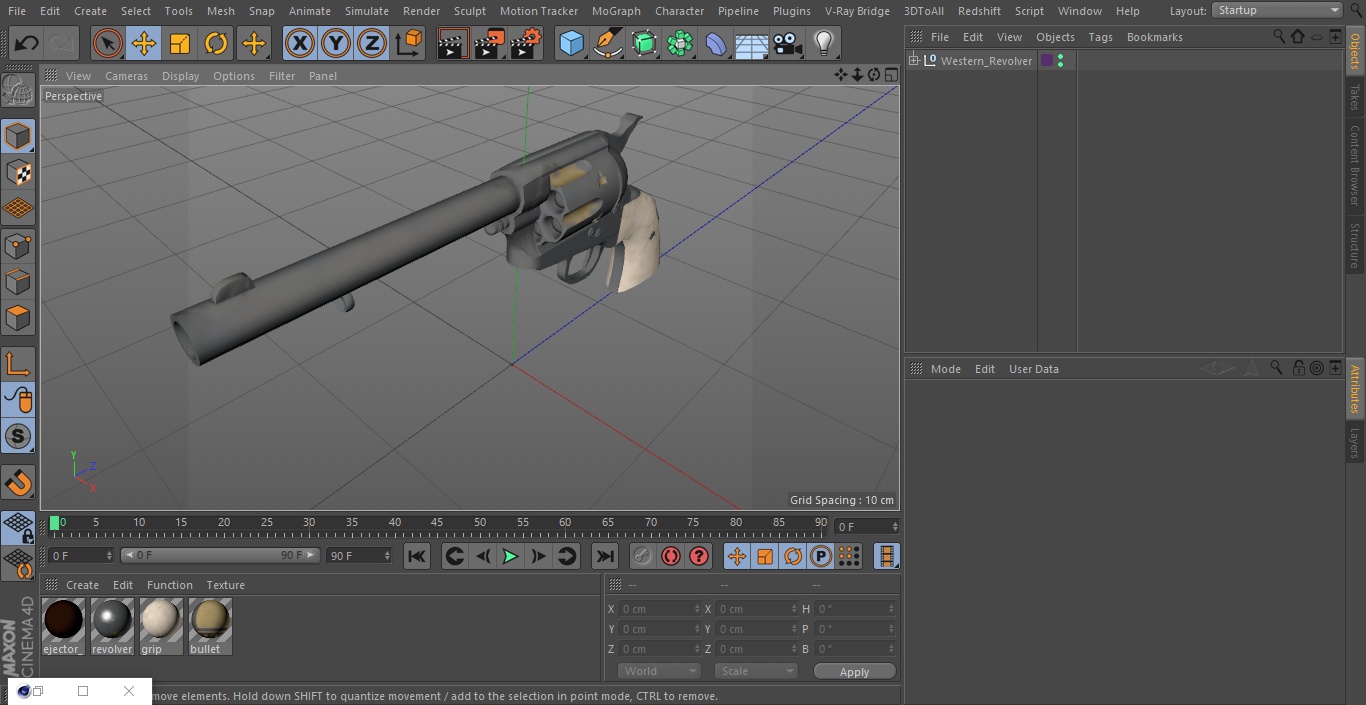Go to end of animation

pyautogui.click(x=605, y=556)
